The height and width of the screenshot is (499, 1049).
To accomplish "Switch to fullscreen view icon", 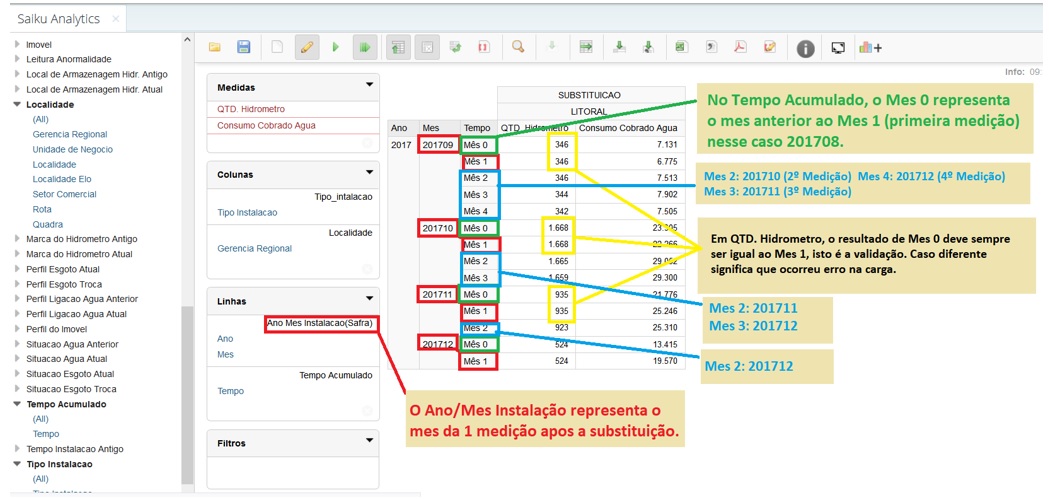I will point(838,48).
